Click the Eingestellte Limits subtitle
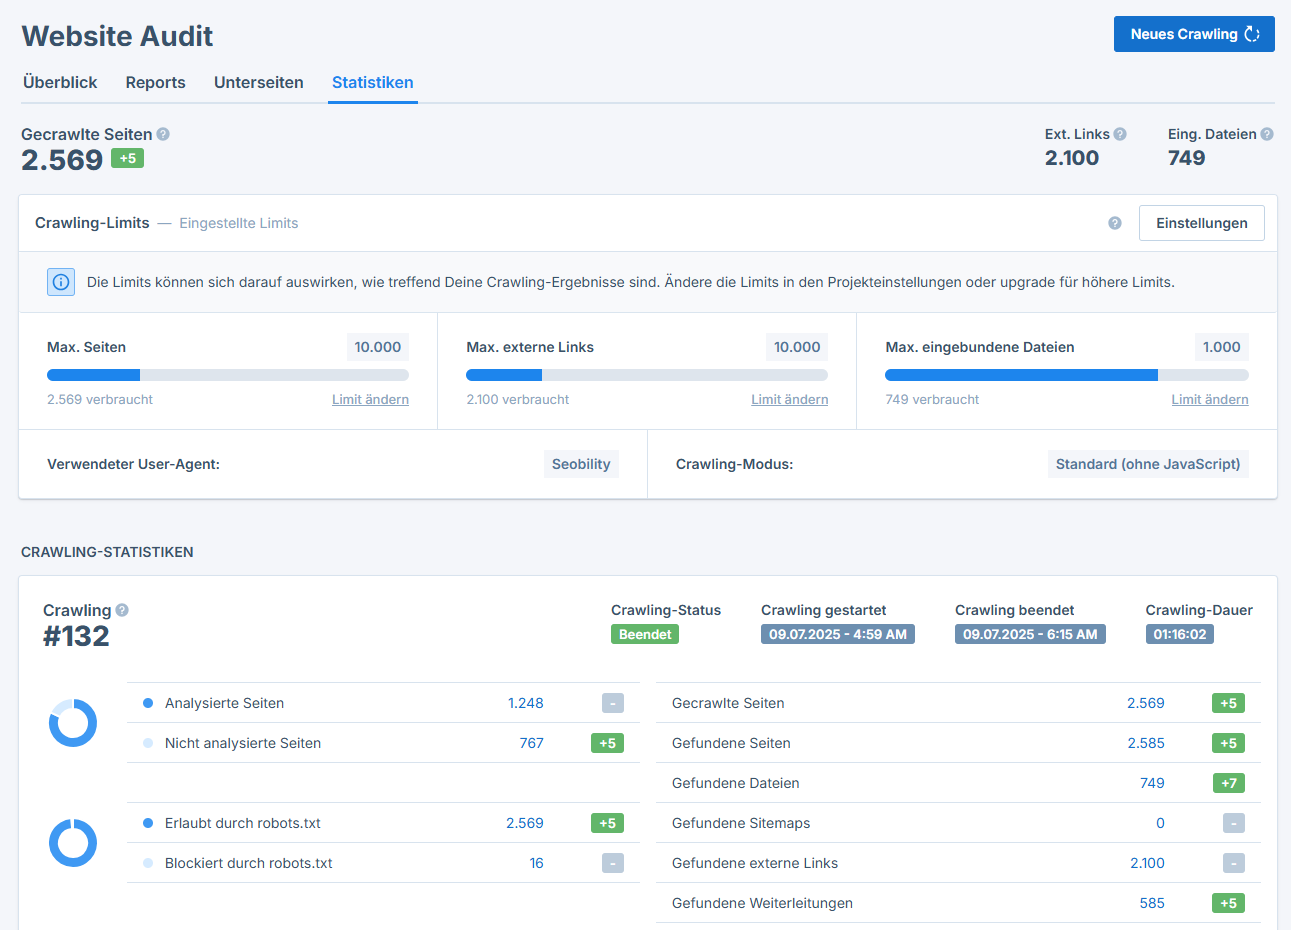 coord(239,223)
